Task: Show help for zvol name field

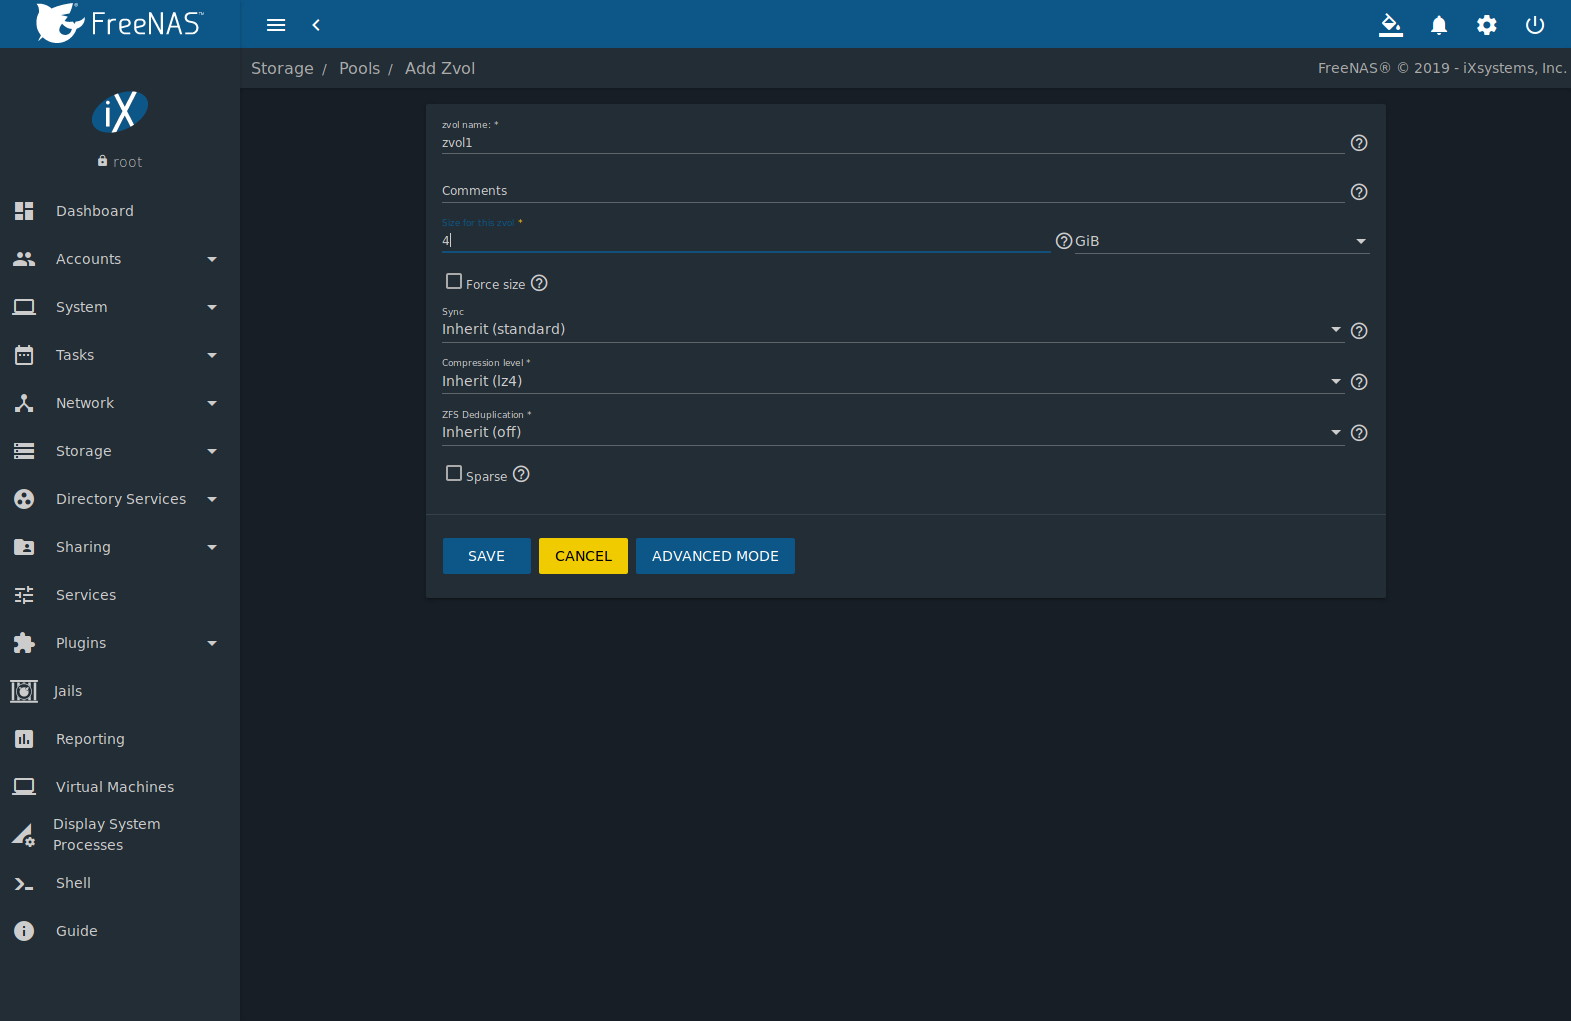Action: coord(1359,143)
